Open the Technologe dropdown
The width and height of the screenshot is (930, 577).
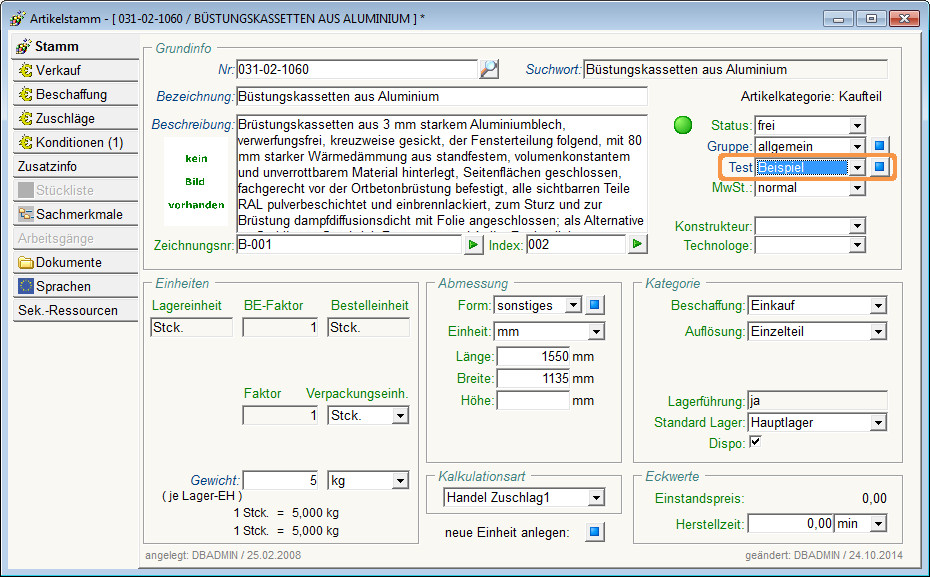857,245
